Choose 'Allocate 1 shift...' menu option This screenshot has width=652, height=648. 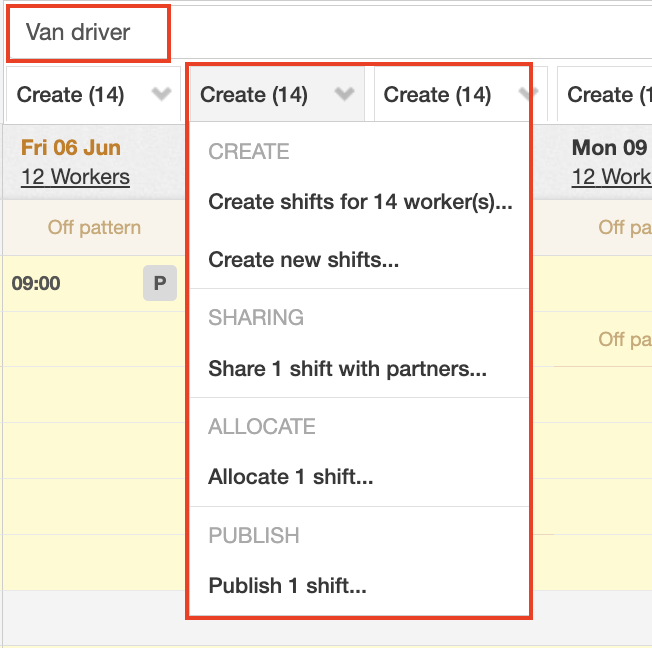[290, 477]
